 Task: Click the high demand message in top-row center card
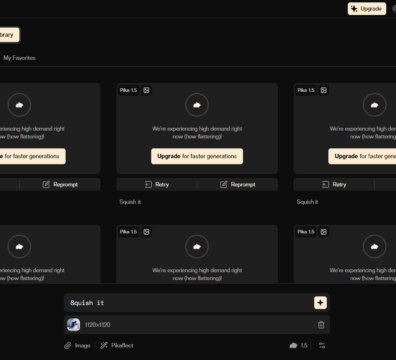[197, 132]
